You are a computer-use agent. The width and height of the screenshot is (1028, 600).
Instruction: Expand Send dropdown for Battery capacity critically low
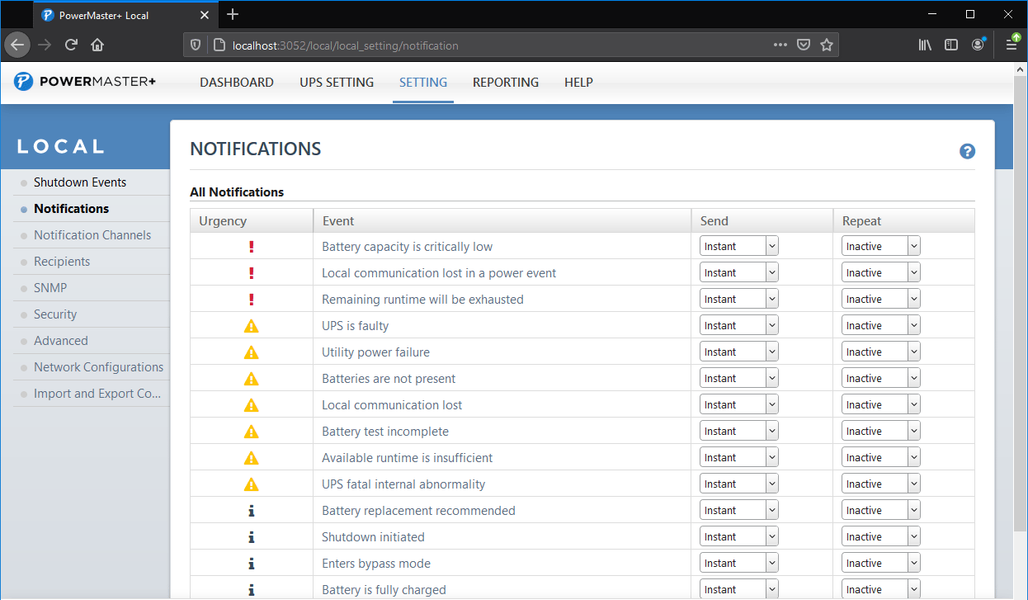click(x=739, y=247)
